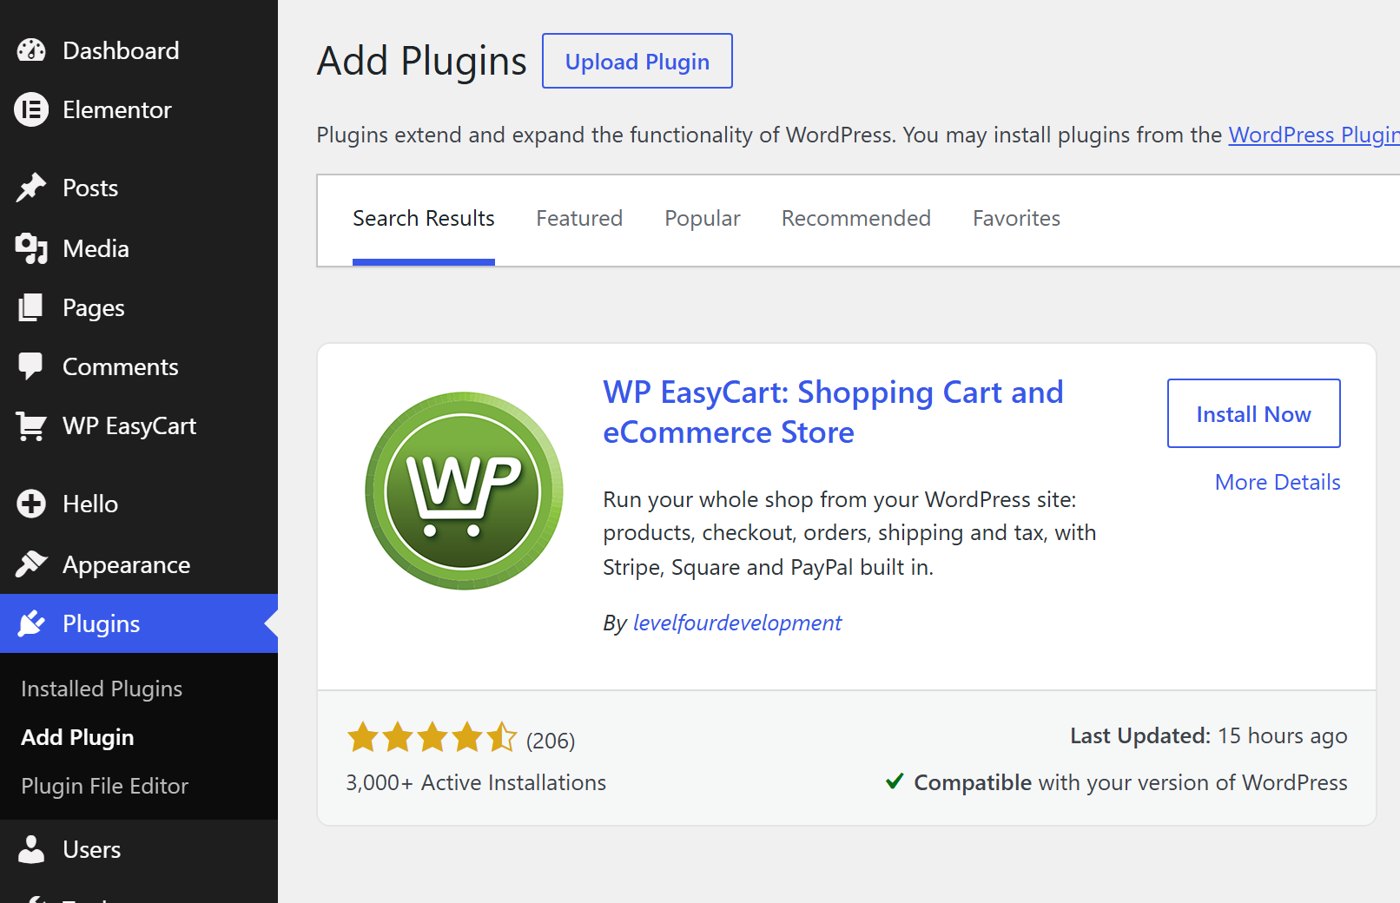This screenshot has height=903, width=1400.
Task: Open the Comments menu item
Action: [120, 367]
